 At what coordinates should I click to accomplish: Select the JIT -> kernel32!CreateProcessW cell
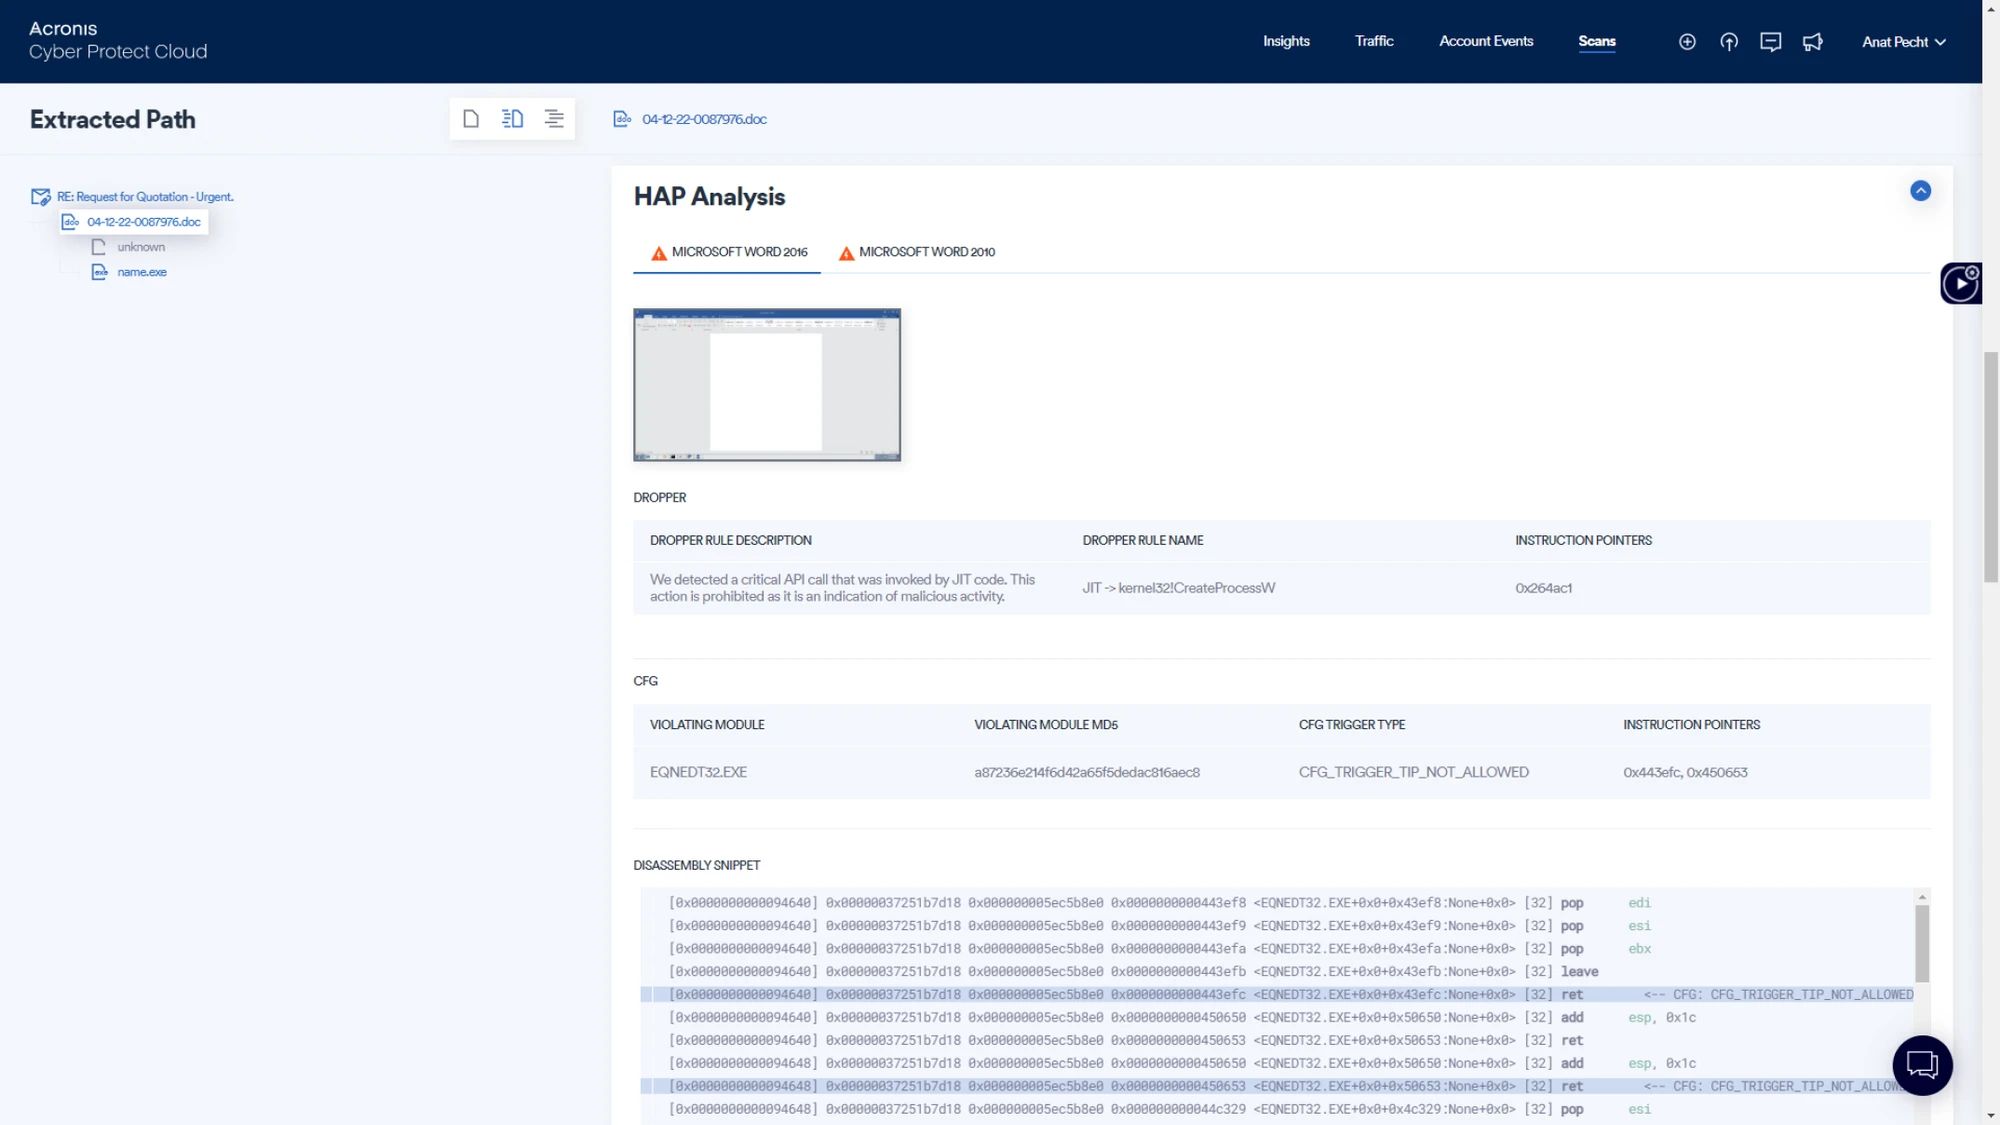point(1179,588)
